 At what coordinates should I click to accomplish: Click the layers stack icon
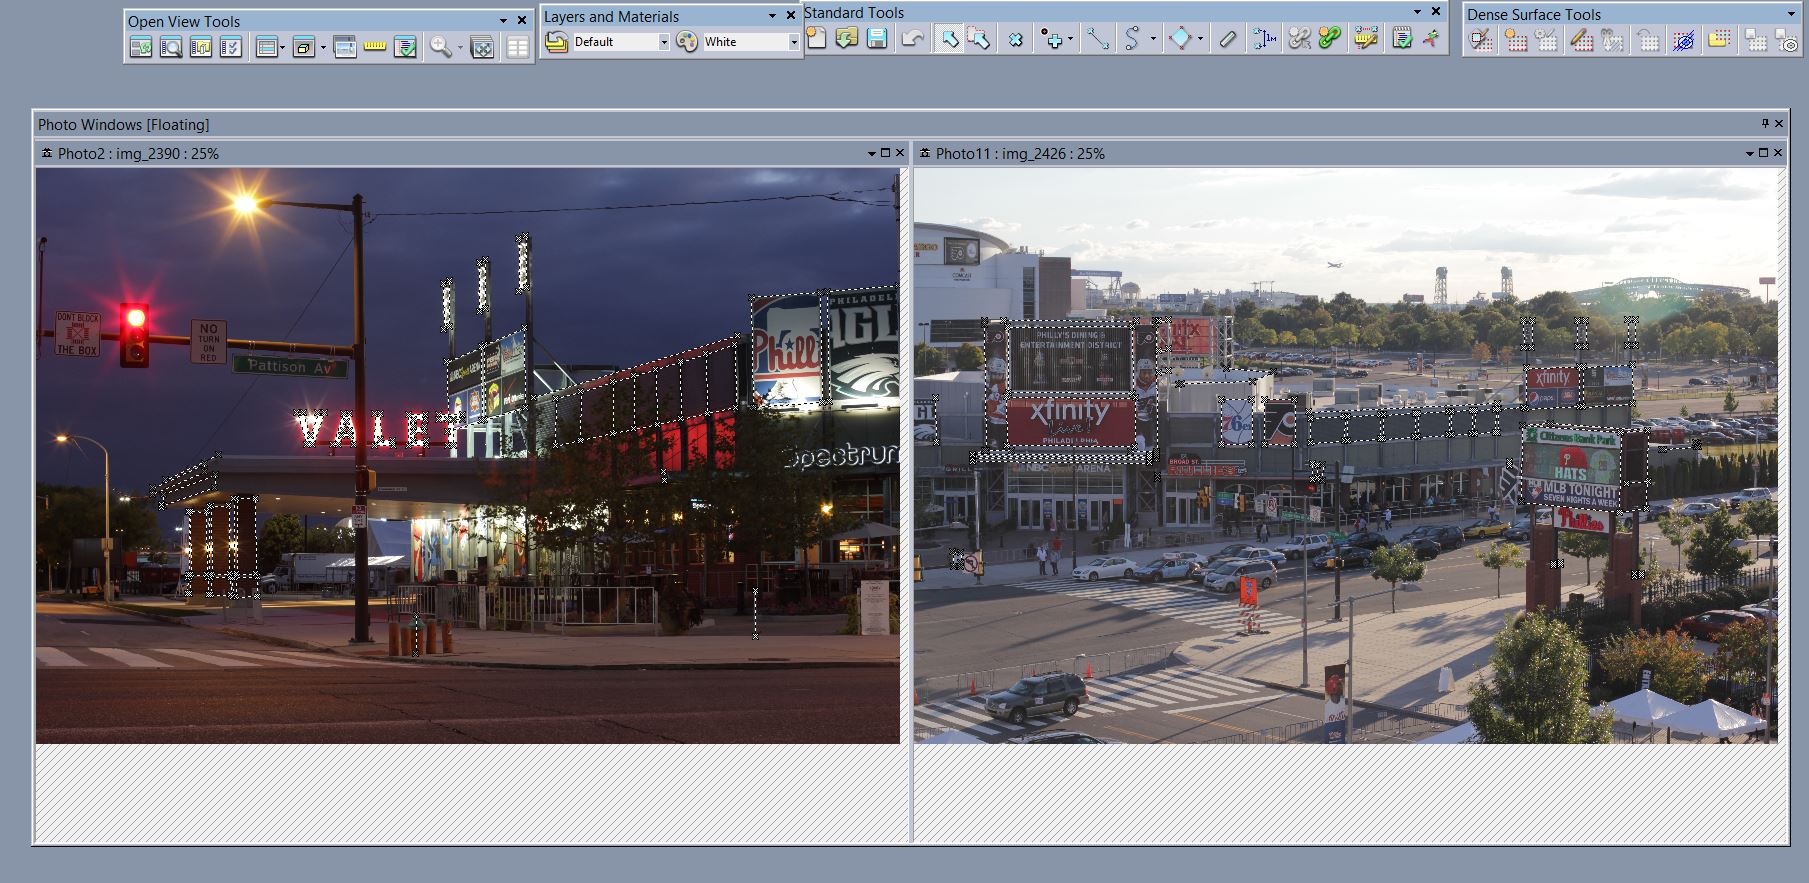pyautogui.click(x=557, y=42)
